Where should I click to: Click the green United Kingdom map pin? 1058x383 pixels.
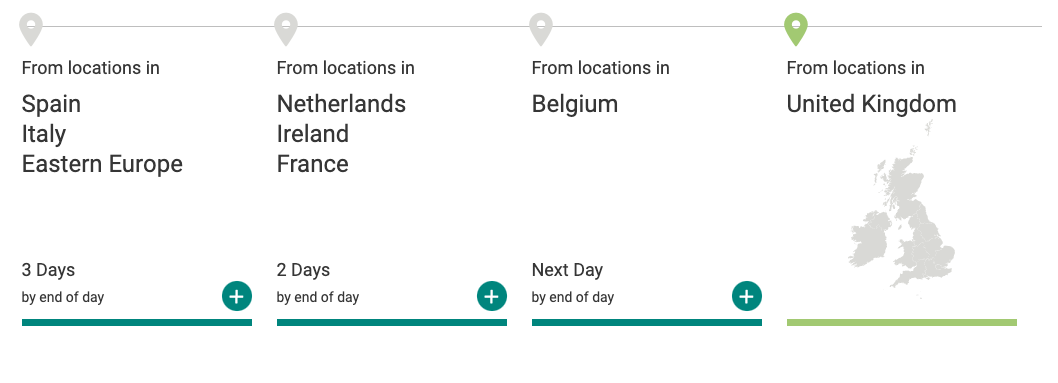click(x=796, y=30)
